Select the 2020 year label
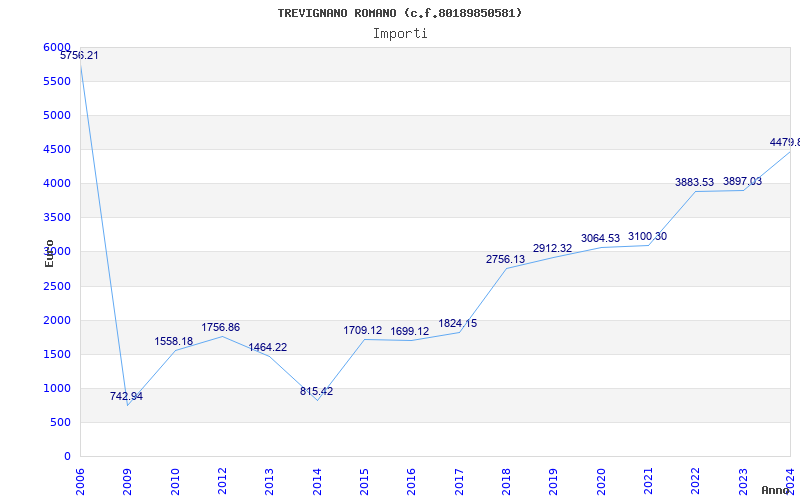 point(601,482)
